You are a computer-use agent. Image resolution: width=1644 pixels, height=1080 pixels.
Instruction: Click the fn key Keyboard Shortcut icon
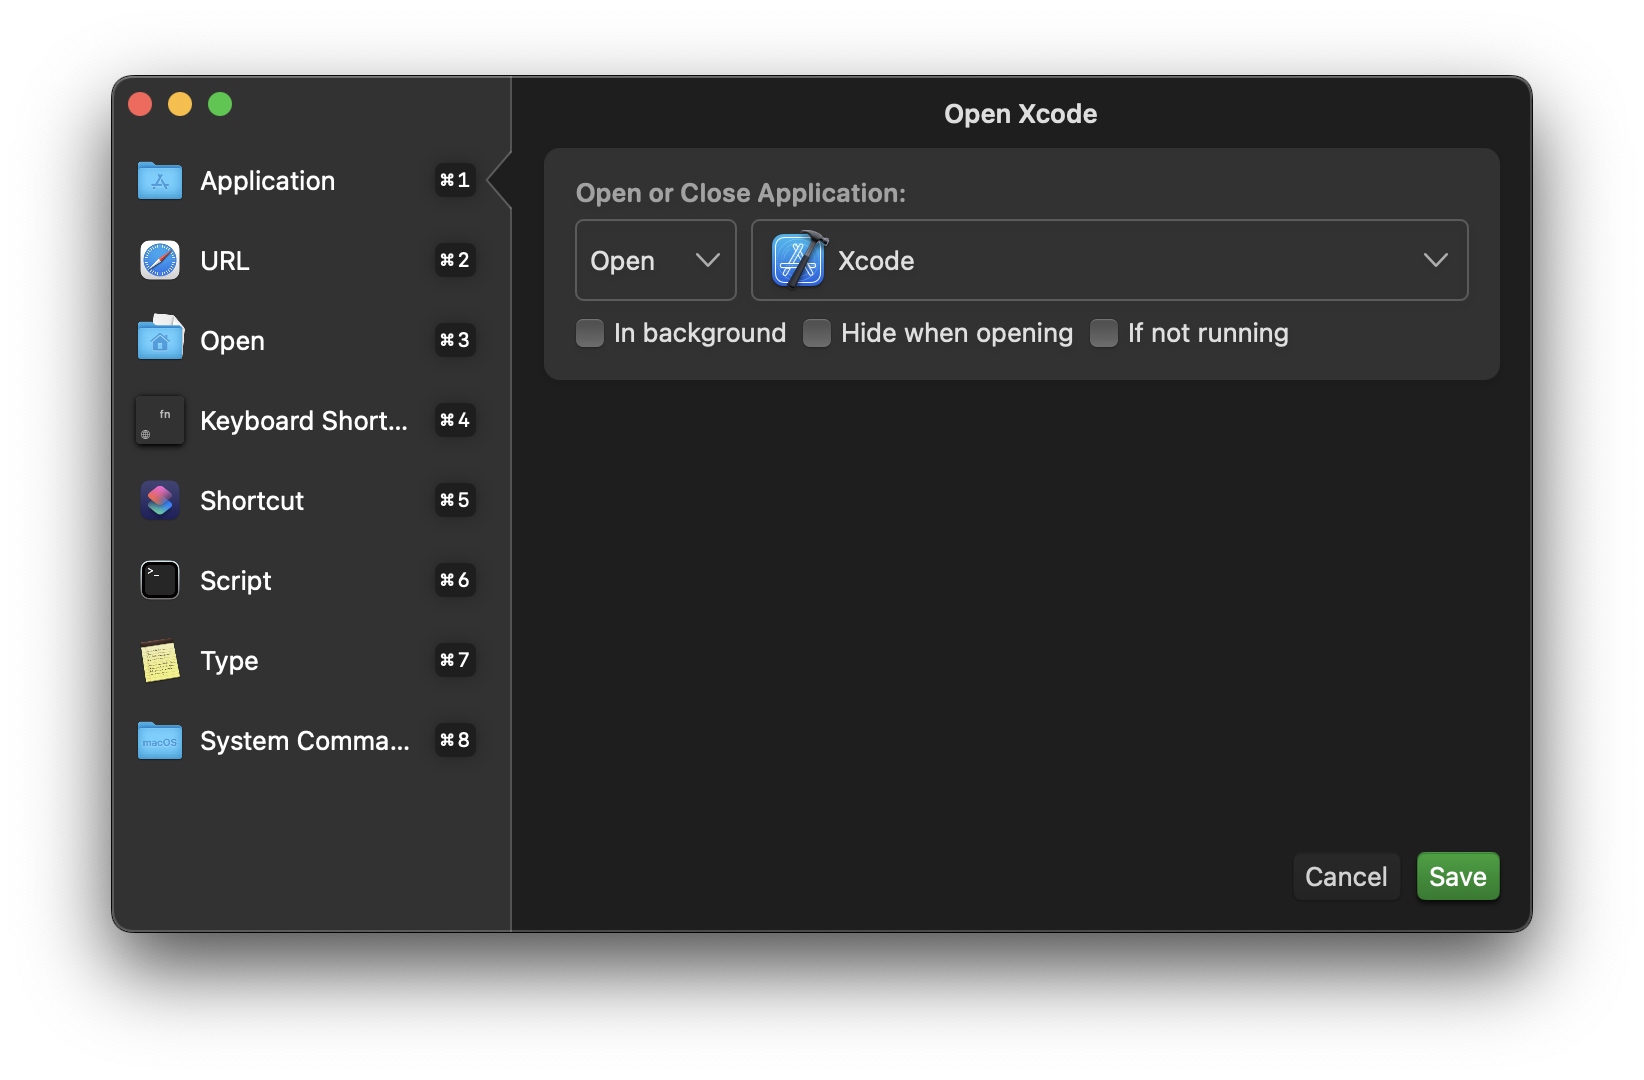tap(160, 421)
